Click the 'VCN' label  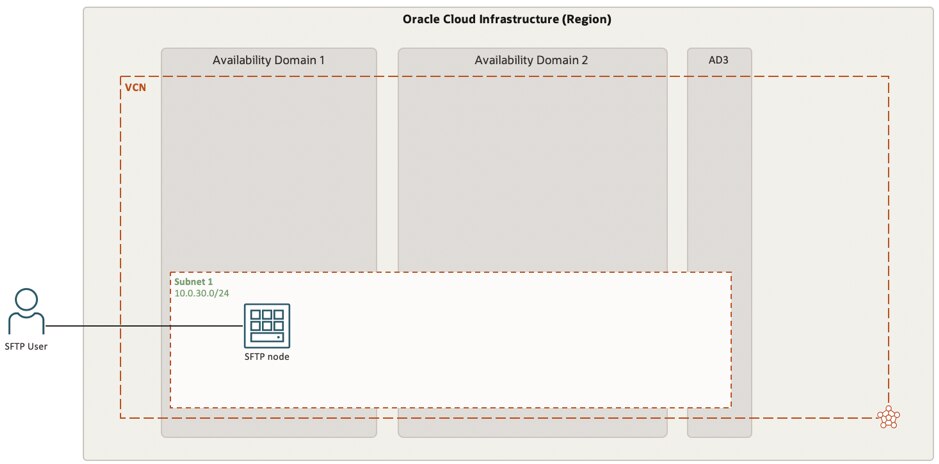135,88
